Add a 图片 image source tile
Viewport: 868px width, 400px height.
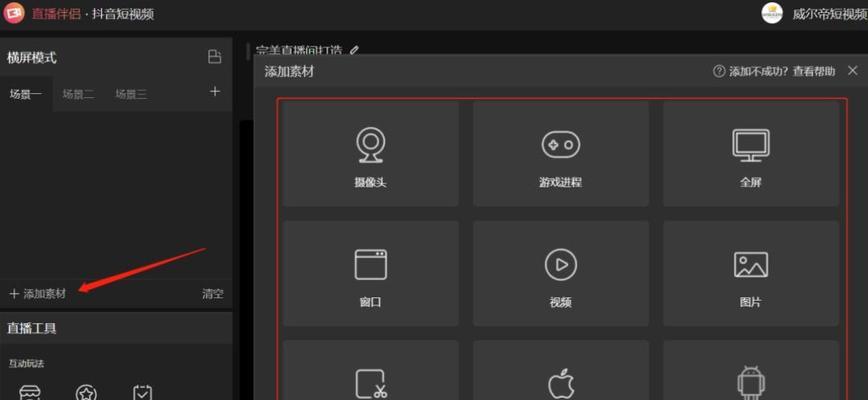coord(751,273)
